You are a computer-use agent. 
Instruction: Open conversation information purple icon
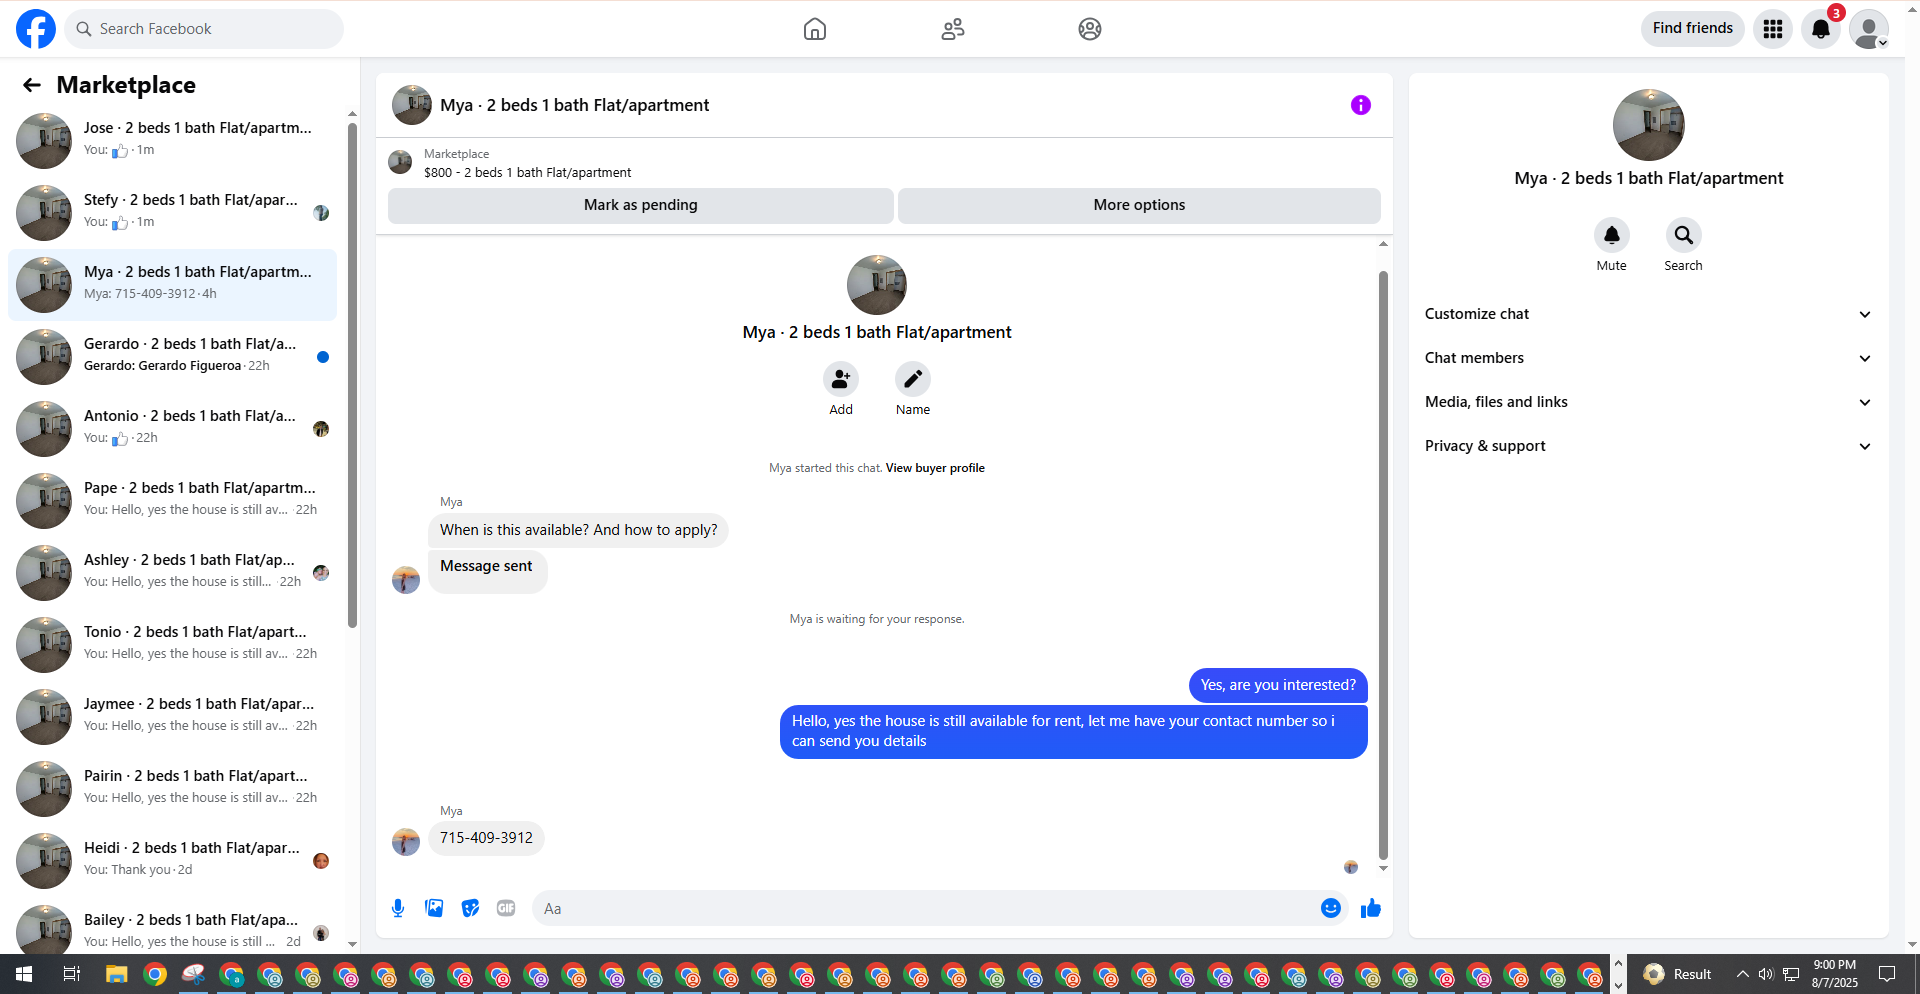click(x=1361, y=105)
